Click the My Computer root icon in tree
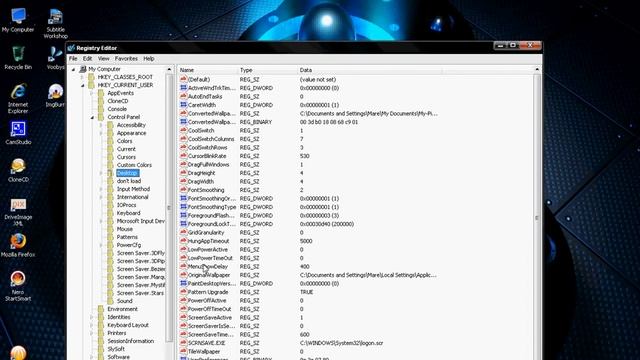The width and height of the screenshot is (640, 360). 83,69
